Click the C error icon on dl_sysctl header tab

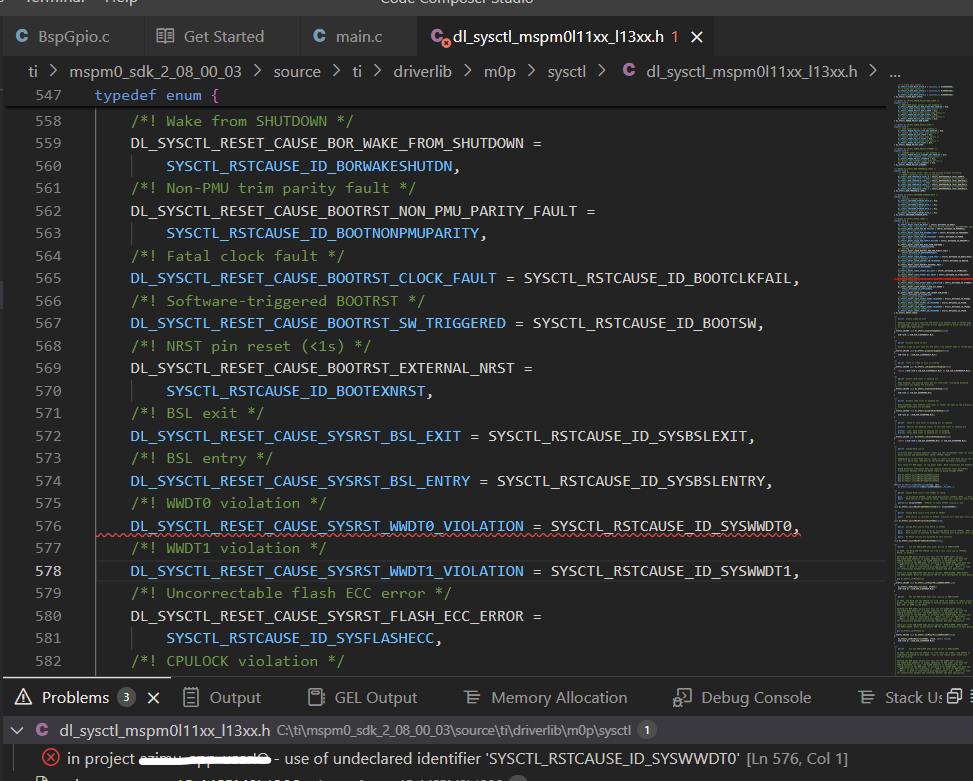(439, 37)
